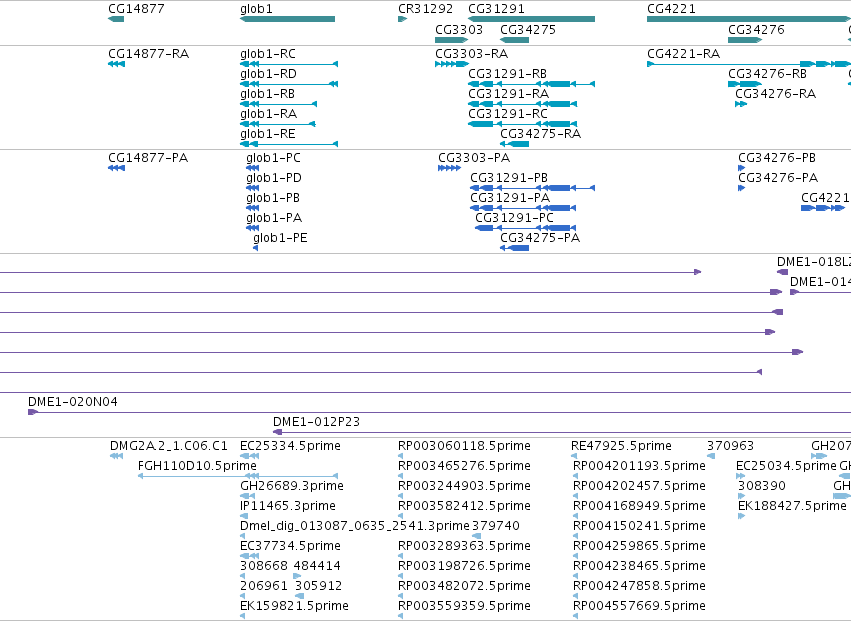Screen dimensions: 851x621
Task: Click the RP004201193.5prime EST label
Action: point(639,466)
